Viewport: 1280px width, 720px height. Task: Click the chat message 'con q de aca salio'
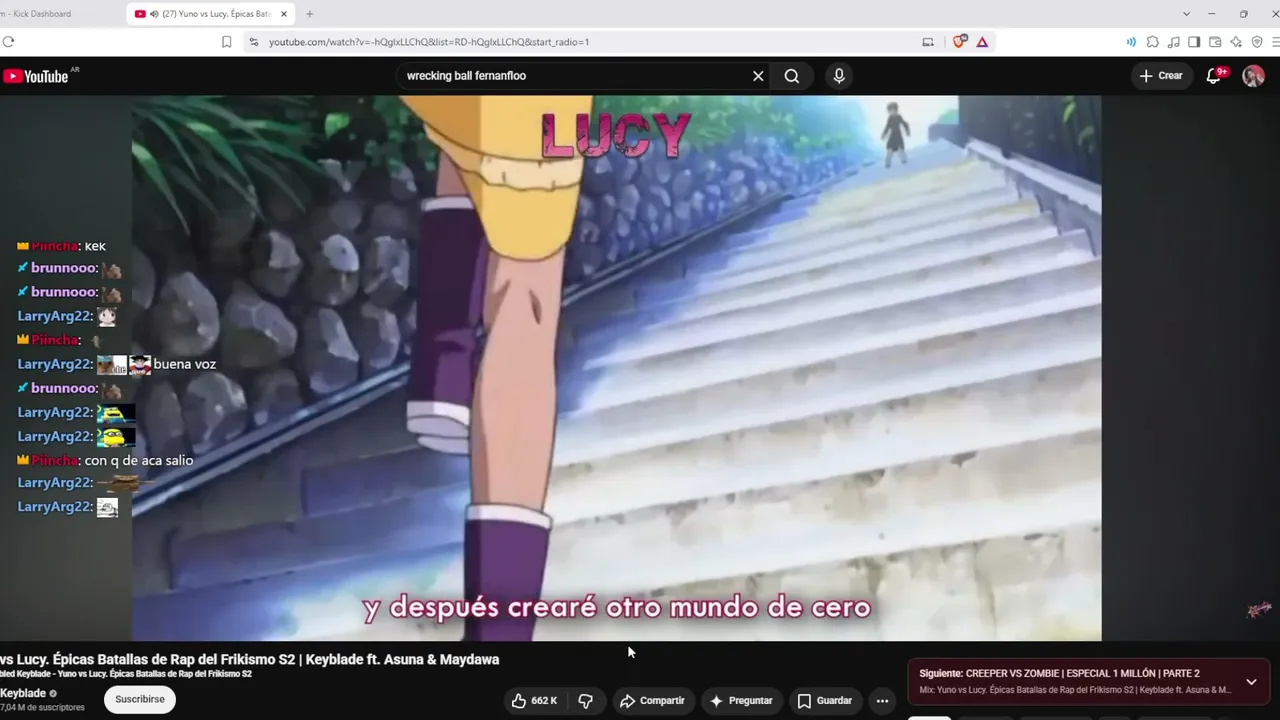[139, 460]
